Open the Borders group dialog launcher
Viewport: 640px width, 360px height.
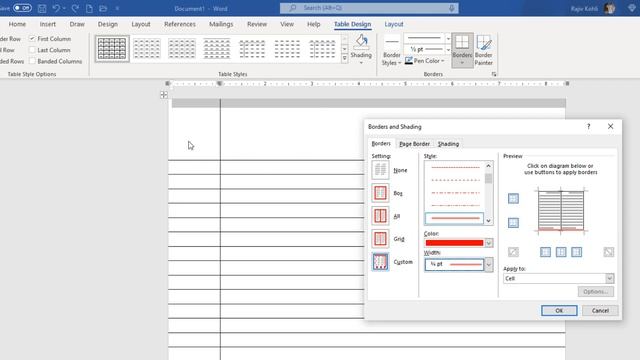point(494,74)
